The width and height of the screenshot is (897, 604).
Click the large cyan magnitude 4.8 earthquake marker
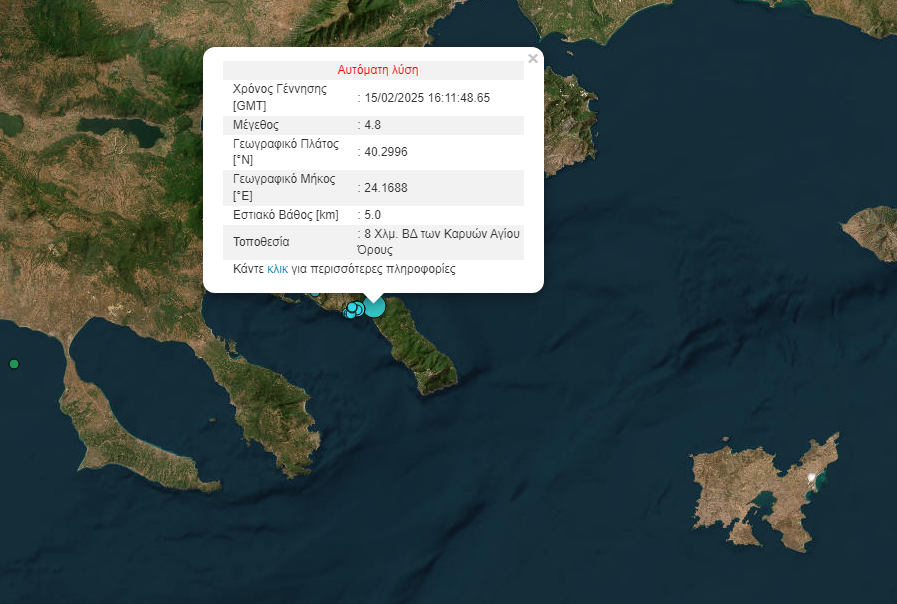(x=374, y=306)
